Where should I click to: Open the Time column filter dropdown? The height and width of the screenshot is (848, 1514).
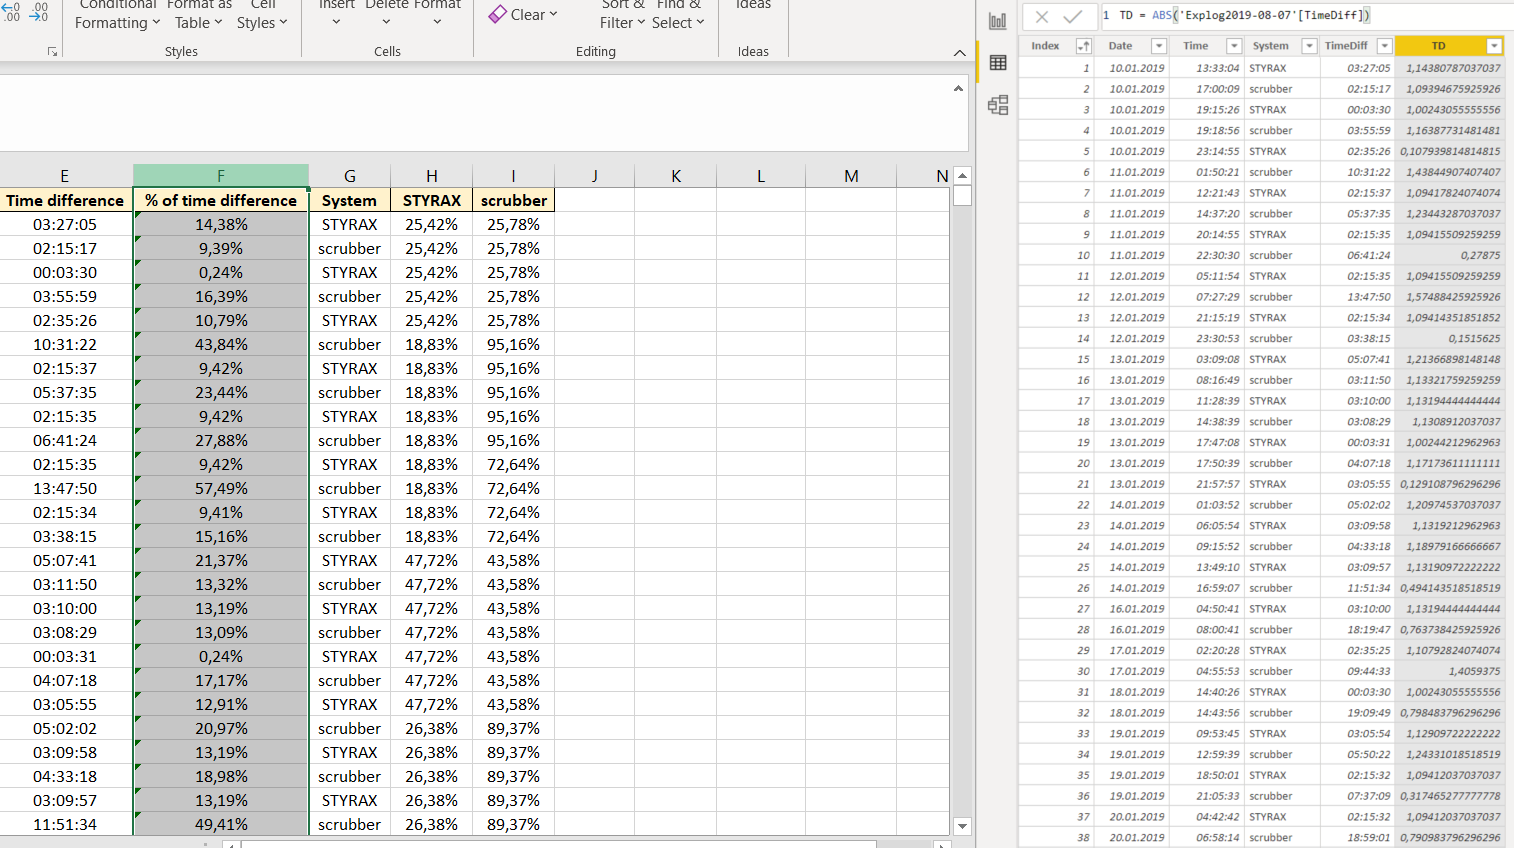click(1234, 46)
